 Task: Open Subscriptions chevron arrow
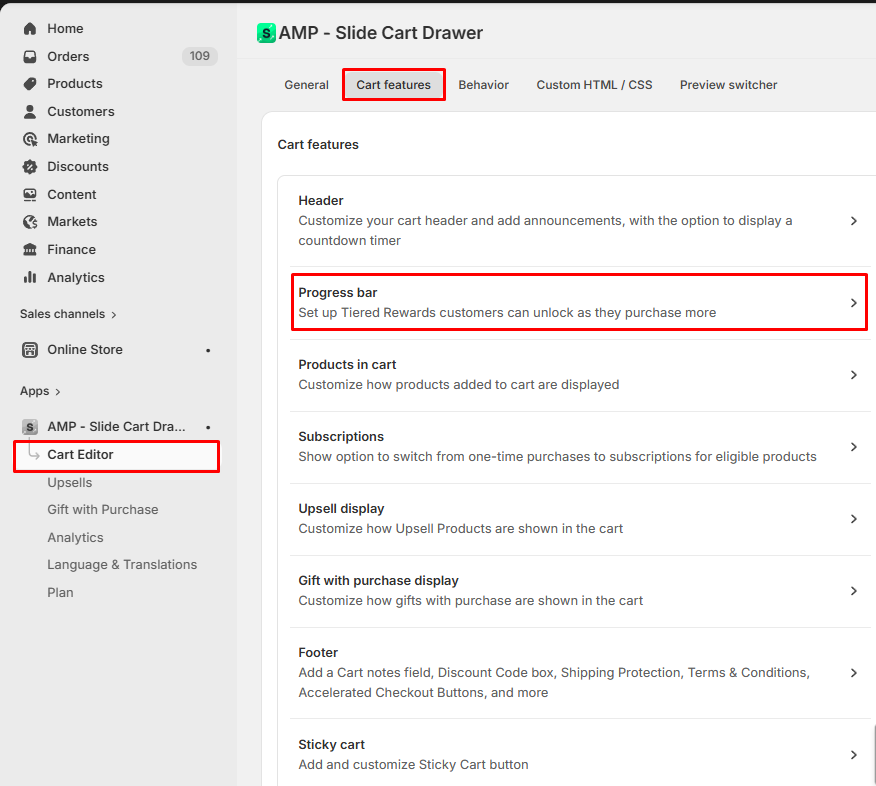point(853,447)
